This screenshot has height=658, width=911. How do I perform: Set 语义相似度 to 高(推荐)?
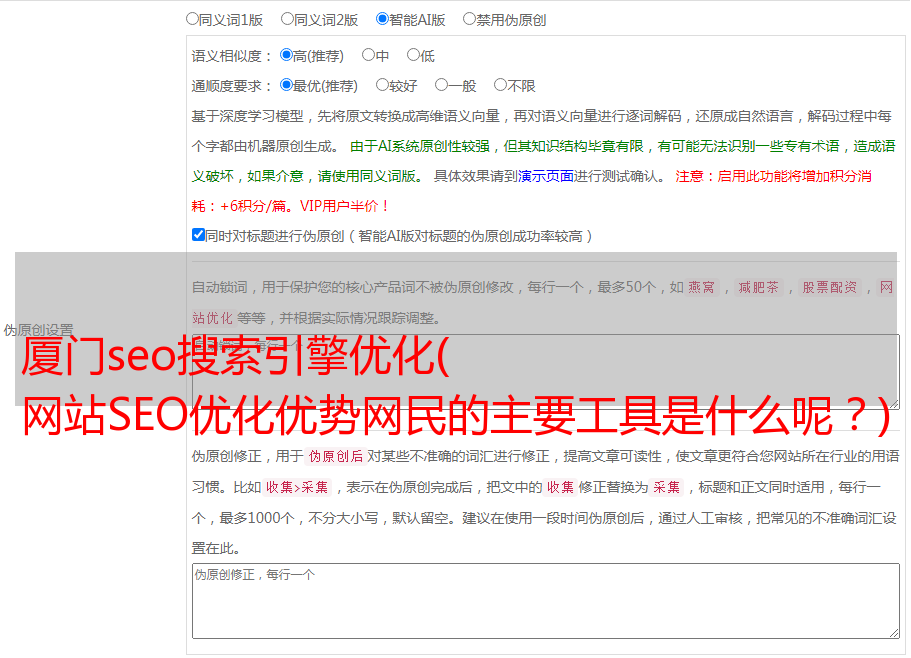(286, 55)
